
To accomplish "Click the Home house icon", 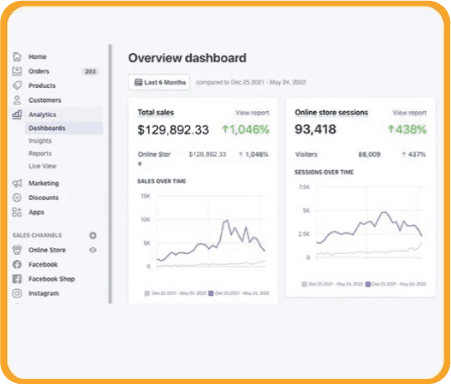I will click(x=17, y=57).
